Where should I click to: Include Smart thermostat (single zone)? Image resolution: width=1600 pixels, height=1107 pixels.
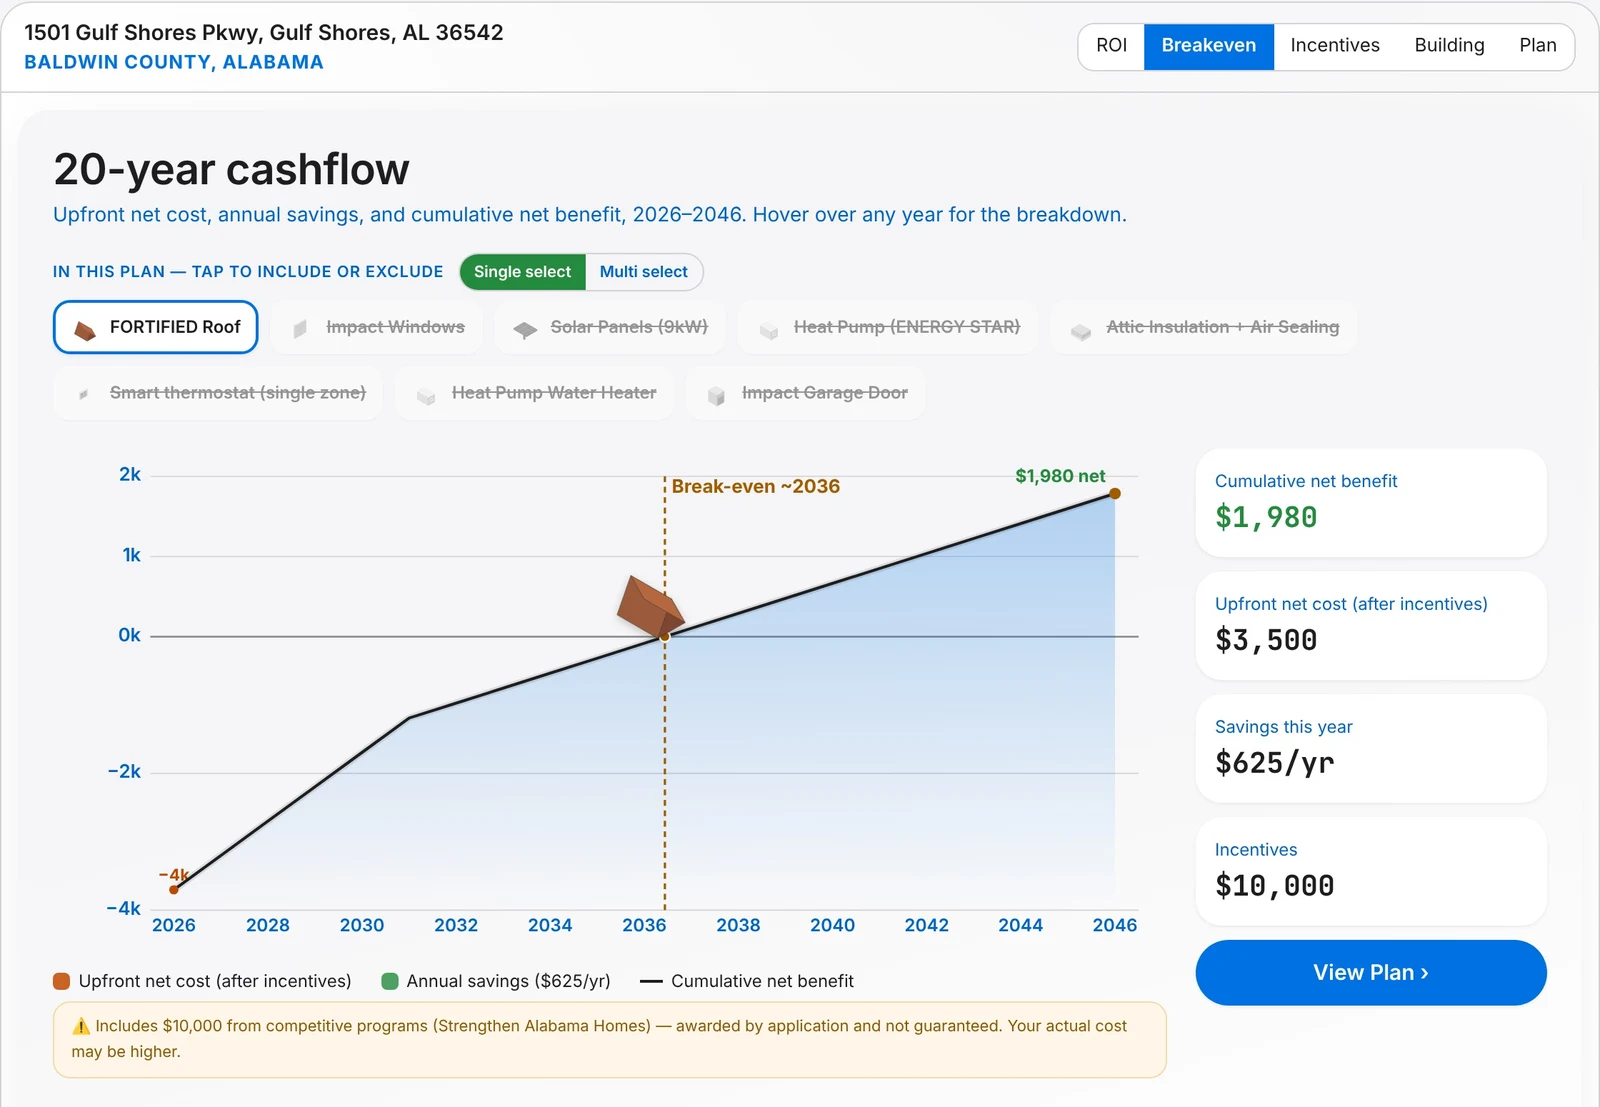pyautogui.click(x=218, y=393)
